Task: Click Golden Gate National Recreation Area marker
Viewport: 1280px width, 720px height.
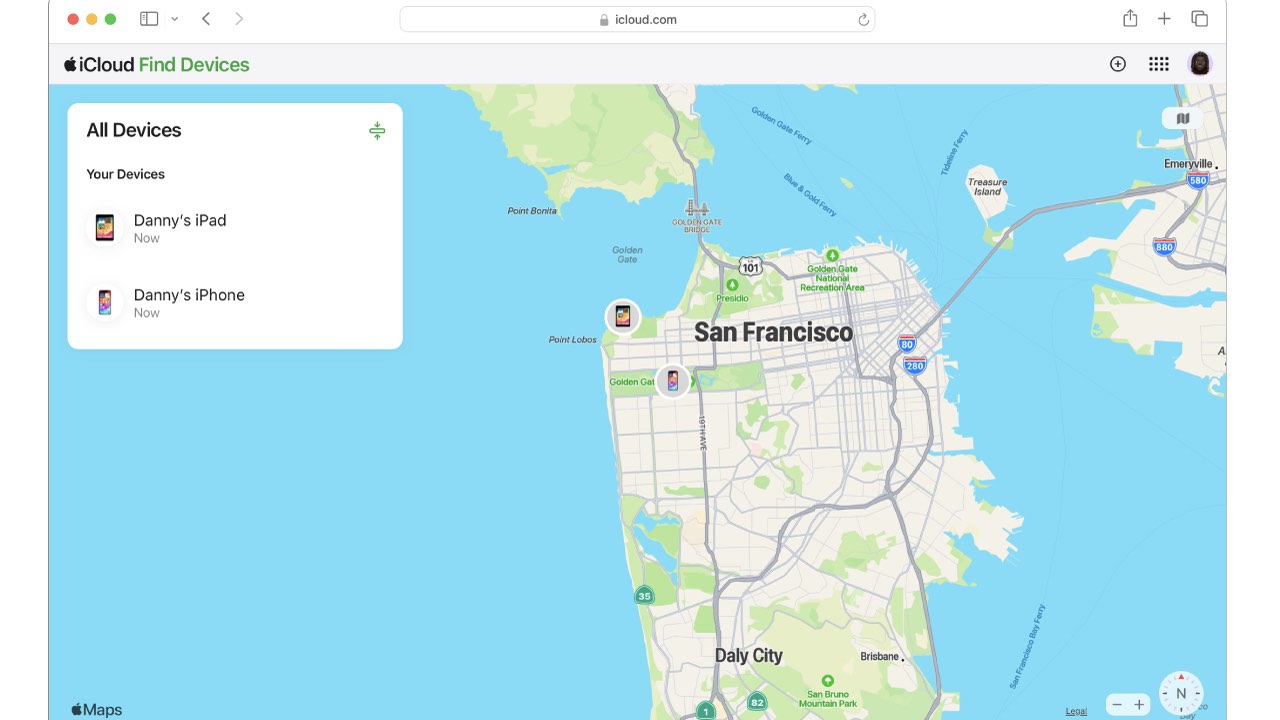Action: point(832,255)
